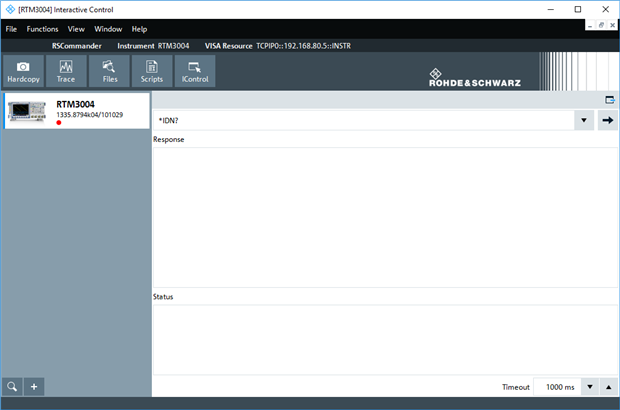Image resolution: width=620 pixels, height=410 pixels.
Task: Click the *IDN? command input field
Action: coord(360,120)
